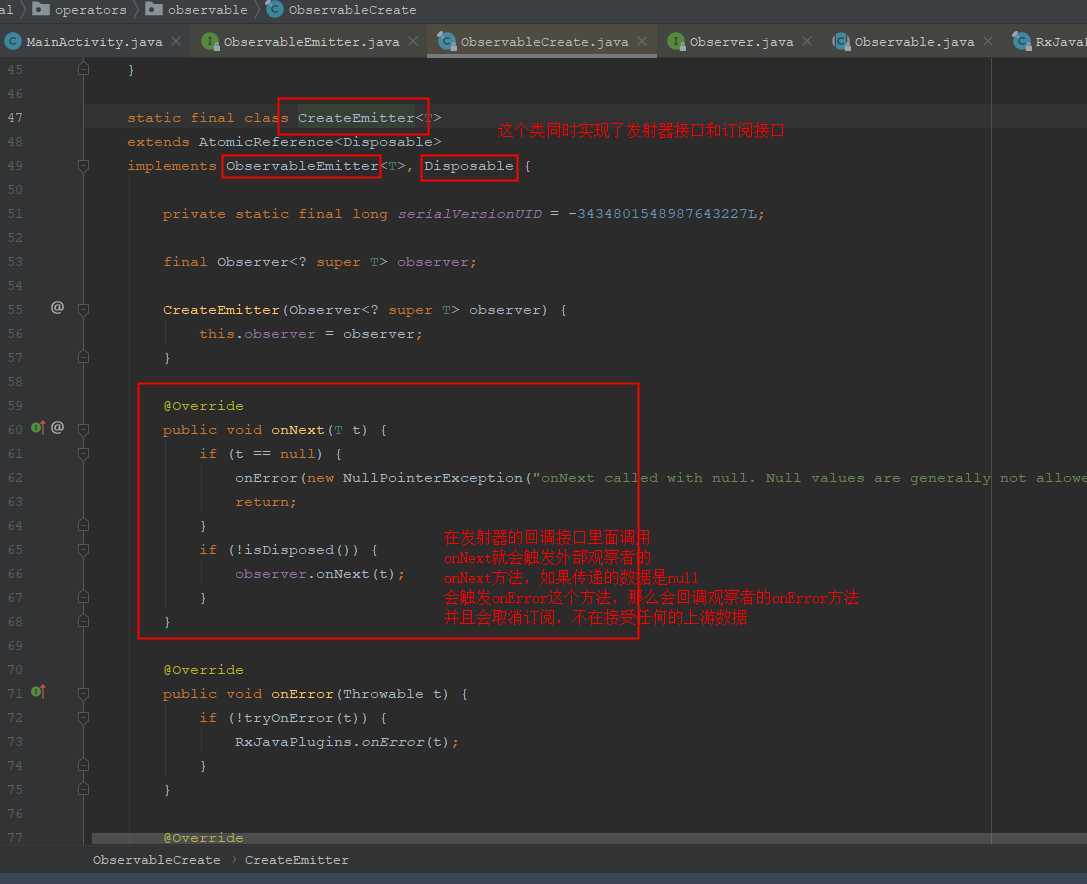This screenshot has height=884, width=1087.
Task: Click the implements-method gutter icon beside onNext
Action: [38, 428]
